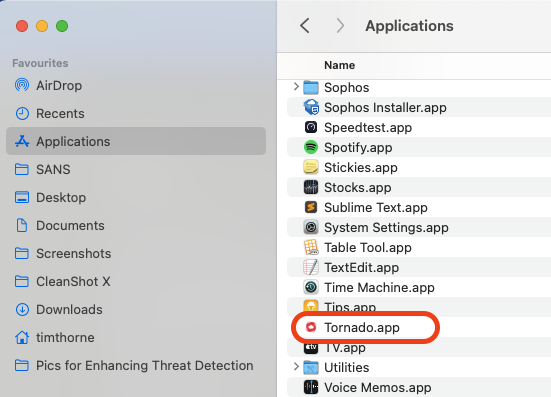This screenshot has width=551, height=397.
Task: Select the Stickies.app file name
Action: (361, 168)
